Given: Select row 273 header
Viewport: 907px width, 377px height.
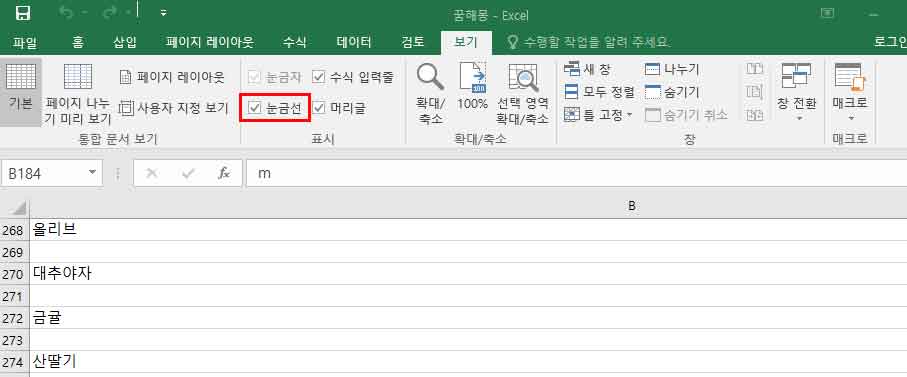Looking at the screenshot, I should pos(14,340).
